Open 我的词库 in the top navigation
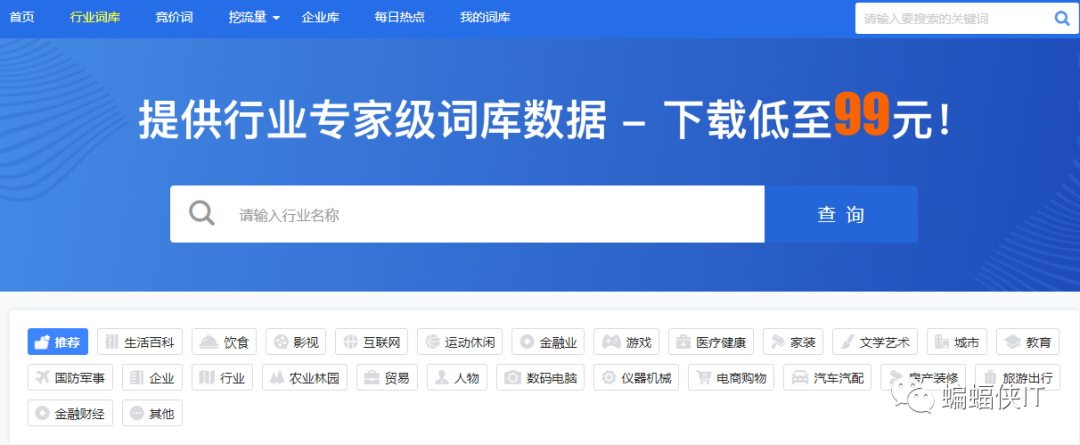Screen dimensions: 1080x445 click(x=485, y=17)
